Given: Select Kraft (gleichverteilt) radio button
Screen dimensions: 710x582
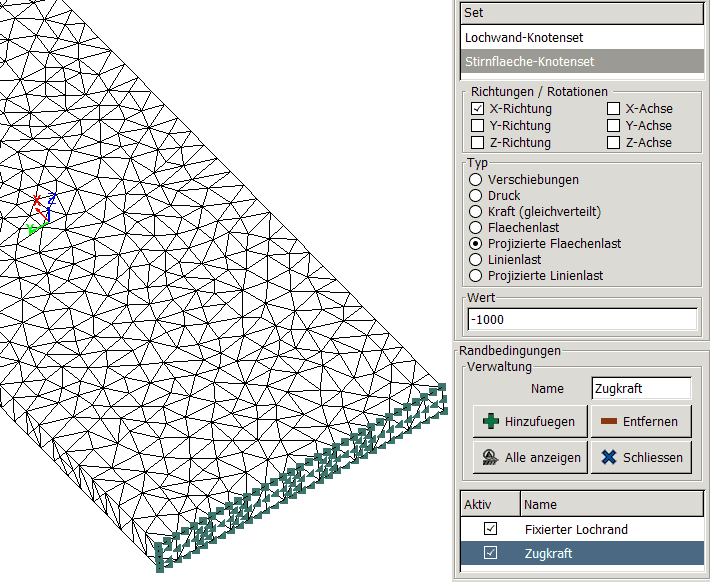Looking at the screenshot, I should pos(476,212).
